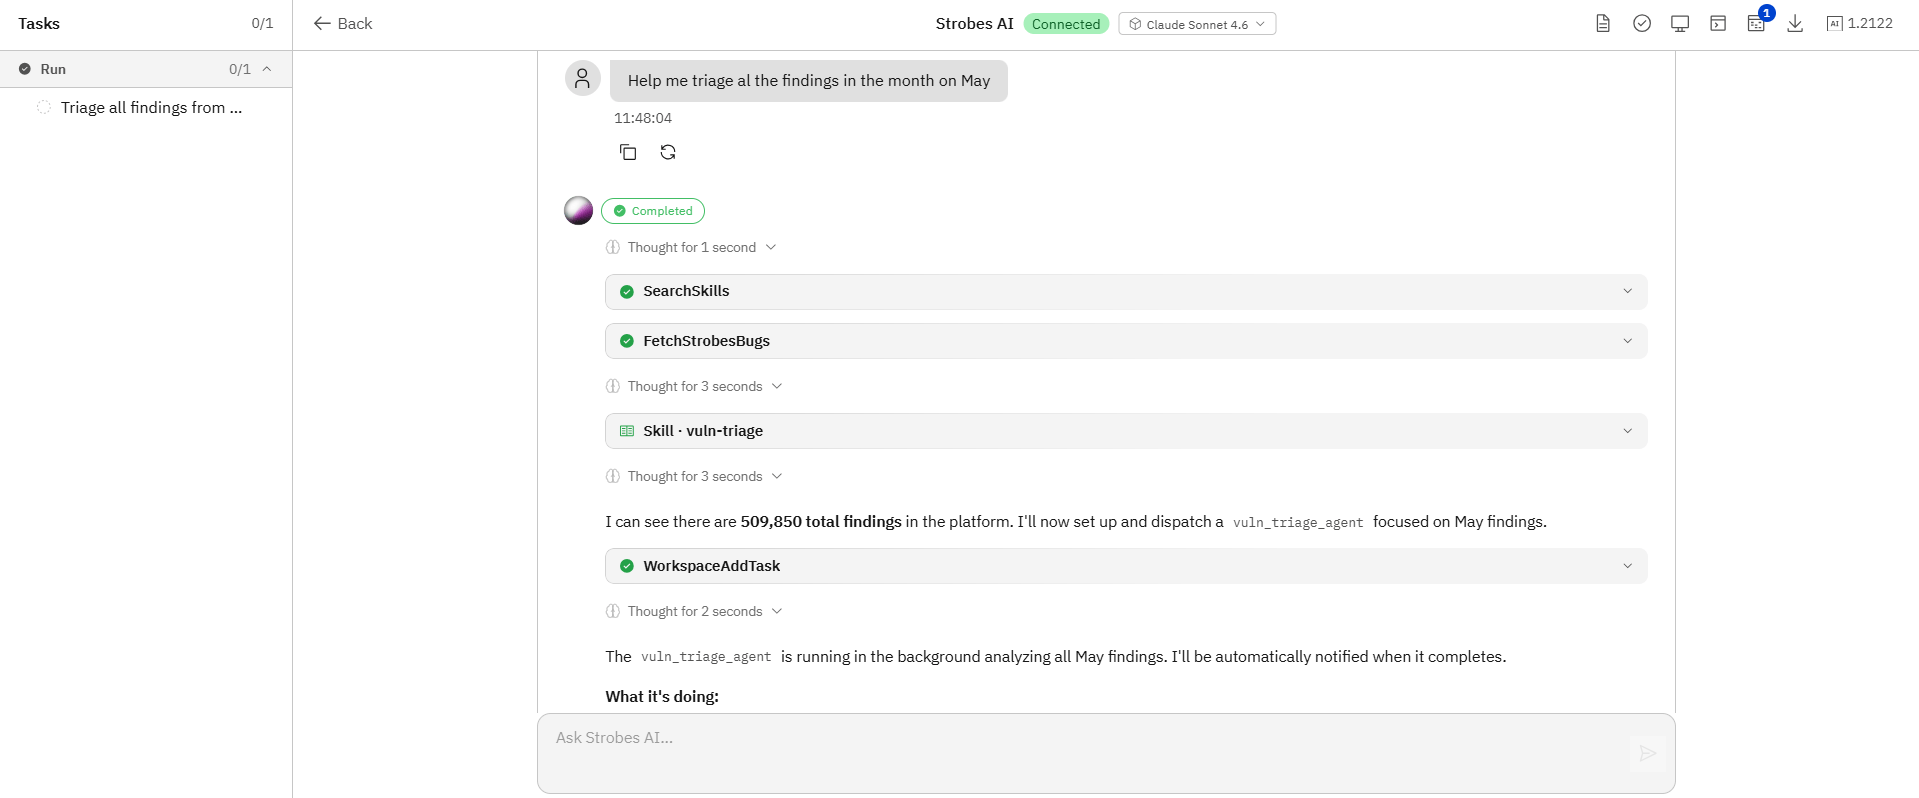The image size is (1919, 798).
Task: Click the green check on SearchSkills
Action: coord(627,292)
